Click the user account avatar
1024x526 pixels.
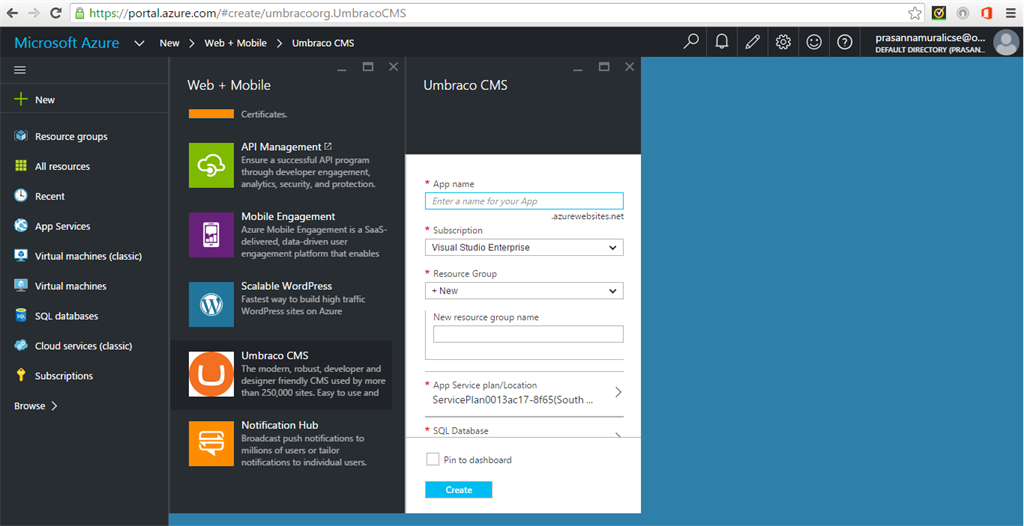point(1004,42)
